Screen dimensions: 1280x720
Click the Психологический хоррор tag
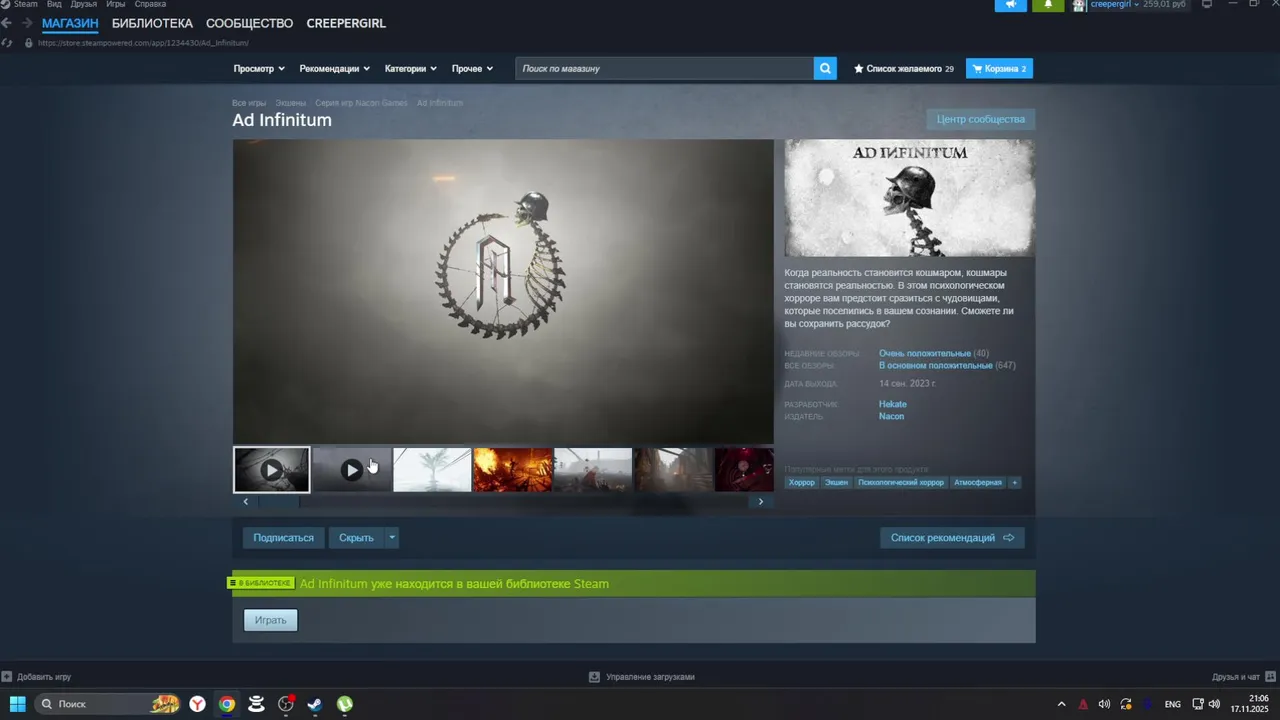(901, 482)
